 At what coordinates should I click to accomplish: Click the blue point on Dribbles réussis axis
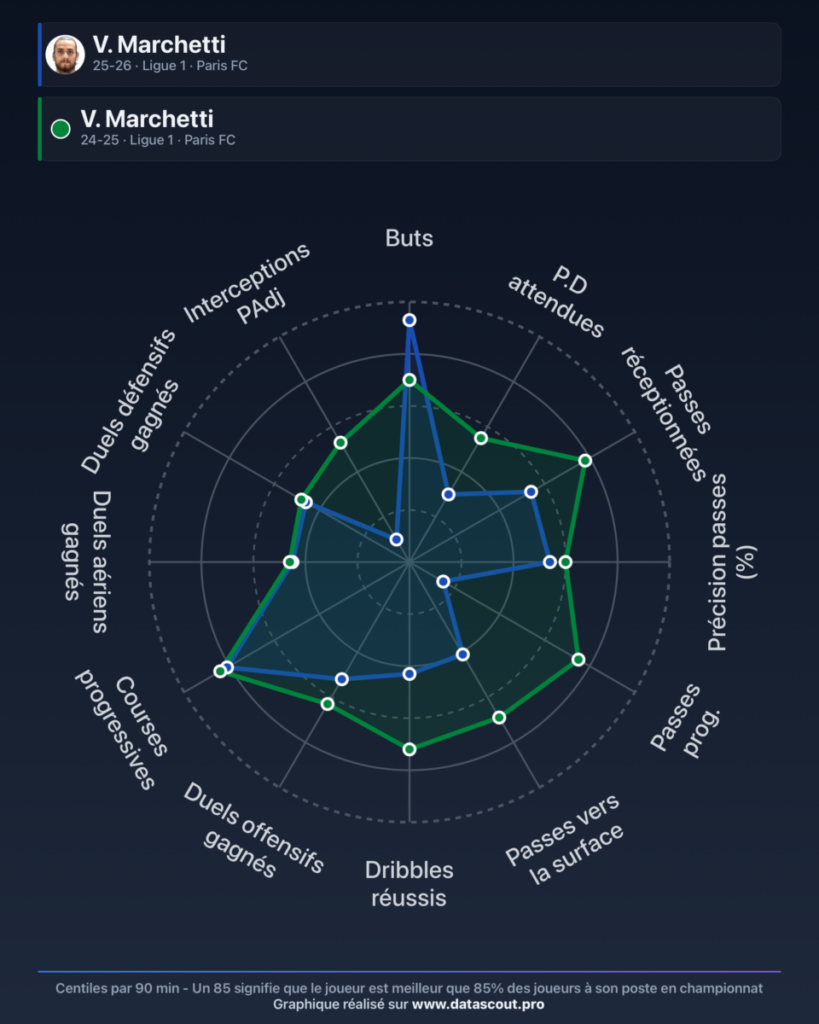[410, 673]
